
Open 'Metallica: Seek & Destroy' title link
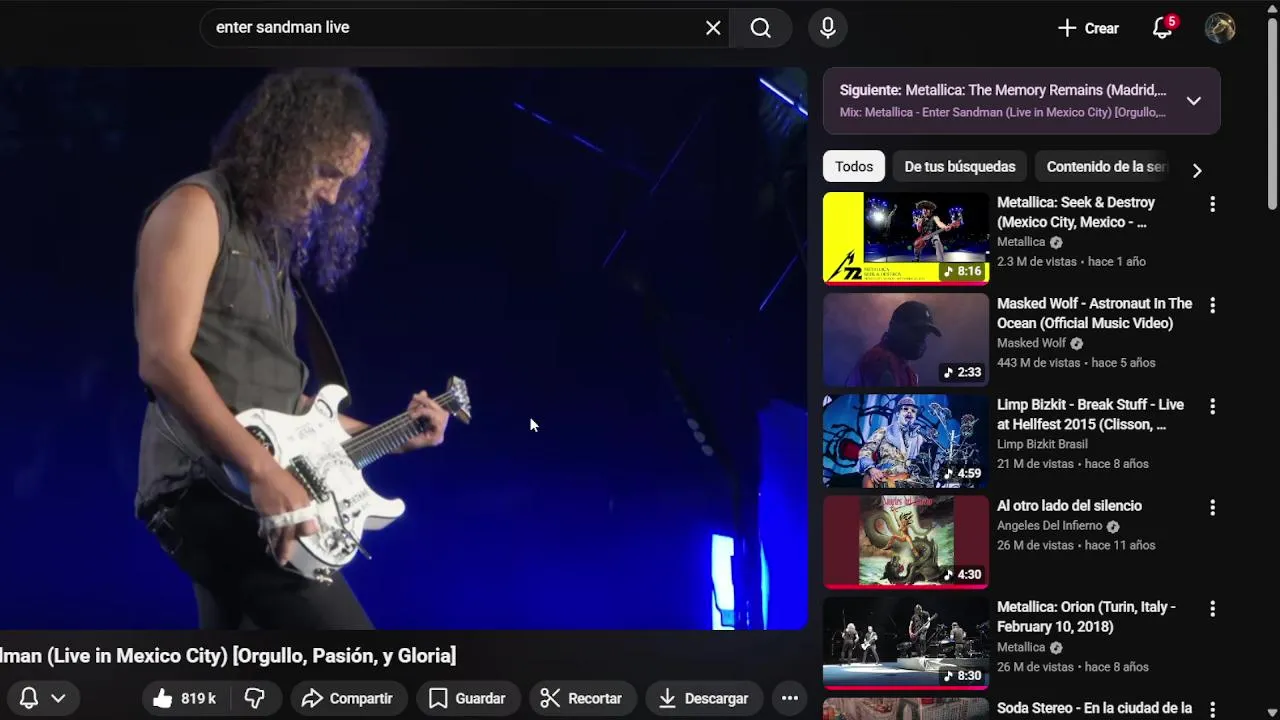click(x=1076, y=212)
